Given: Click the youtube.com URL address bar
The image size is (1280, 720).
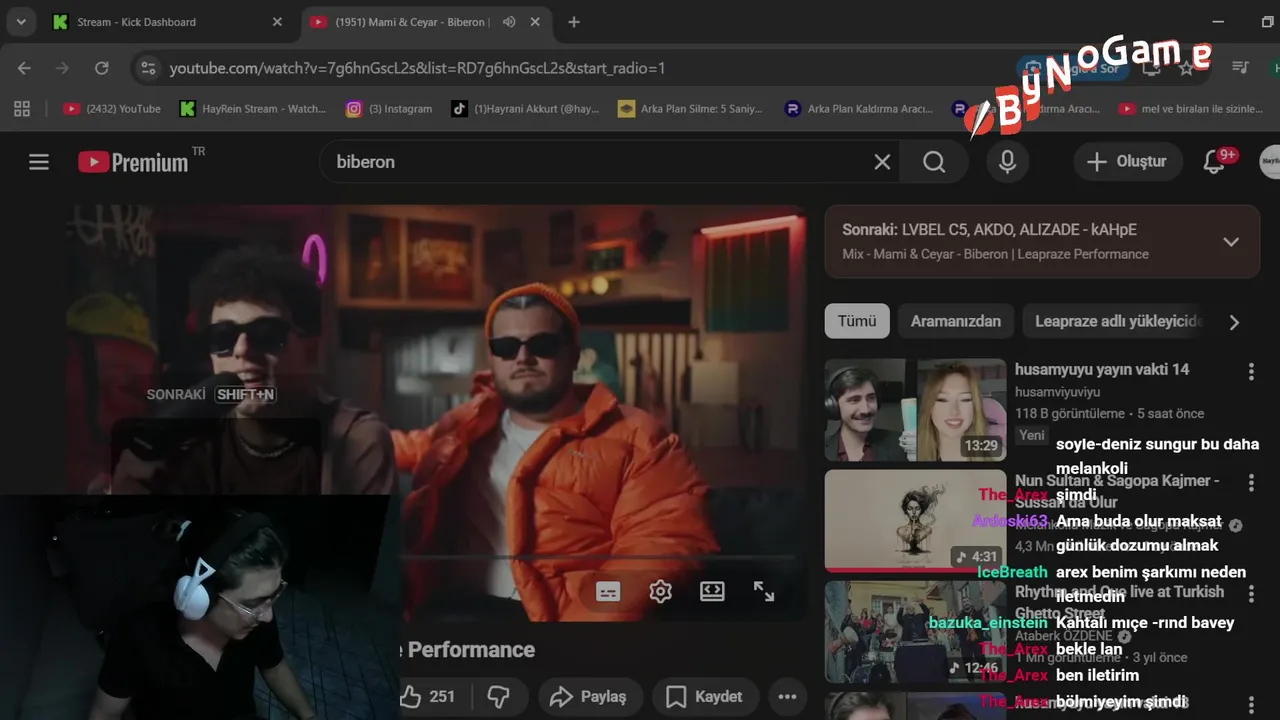Looking at the screenshot, I should point(417,68).
